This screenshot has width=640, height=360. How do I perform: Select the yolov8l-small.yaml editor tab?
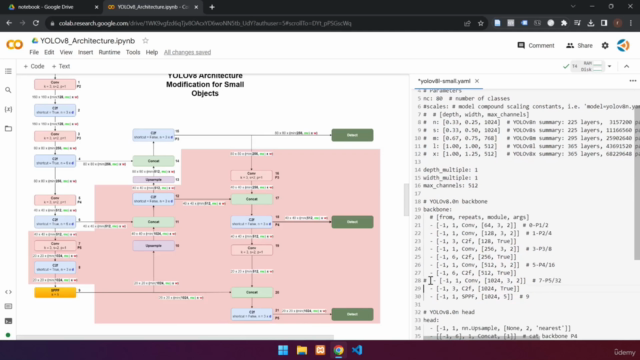[444, 81]
